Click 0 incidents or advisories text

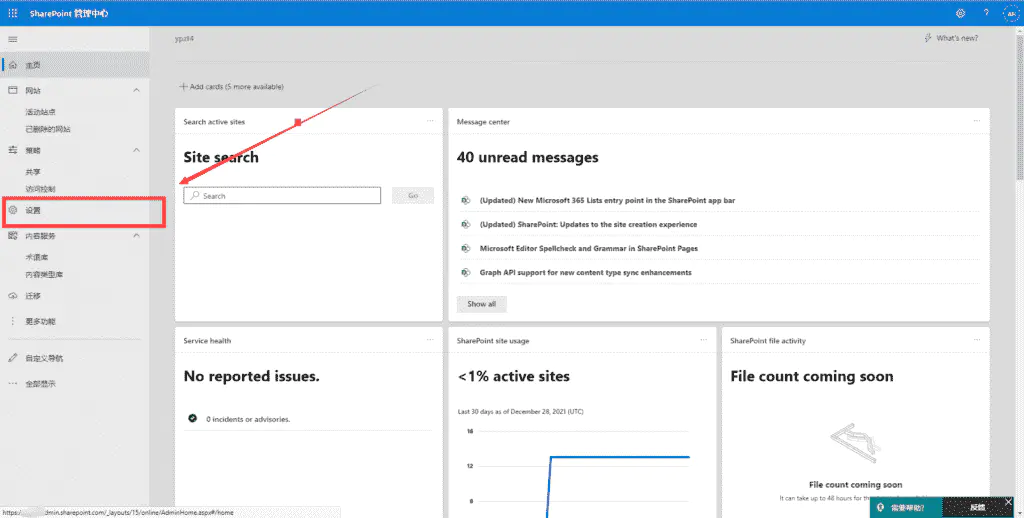click(248, 419)
